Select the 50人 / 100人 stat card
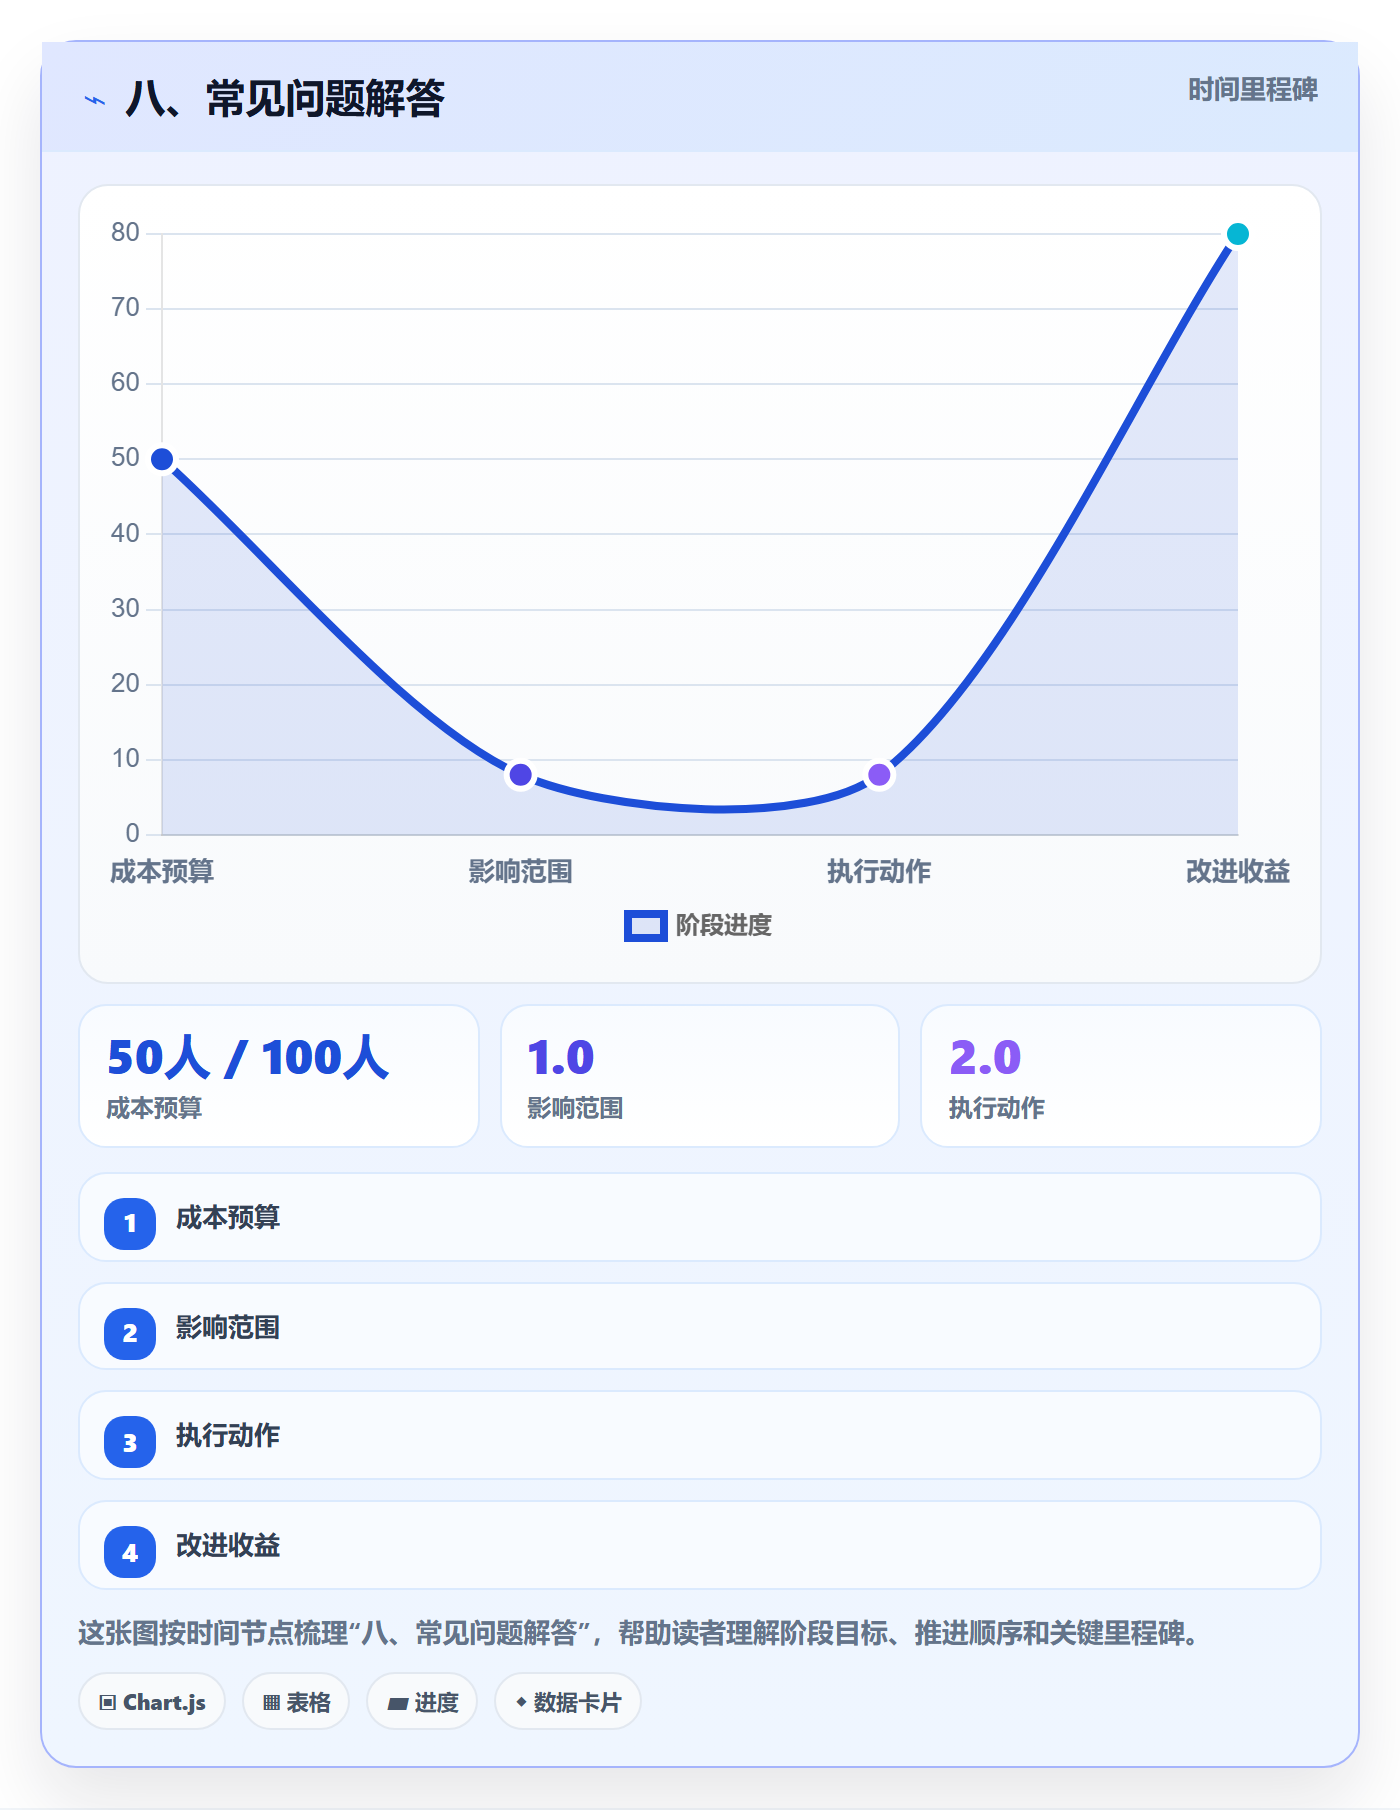1400x1810 pixels. click(279, 1076)
